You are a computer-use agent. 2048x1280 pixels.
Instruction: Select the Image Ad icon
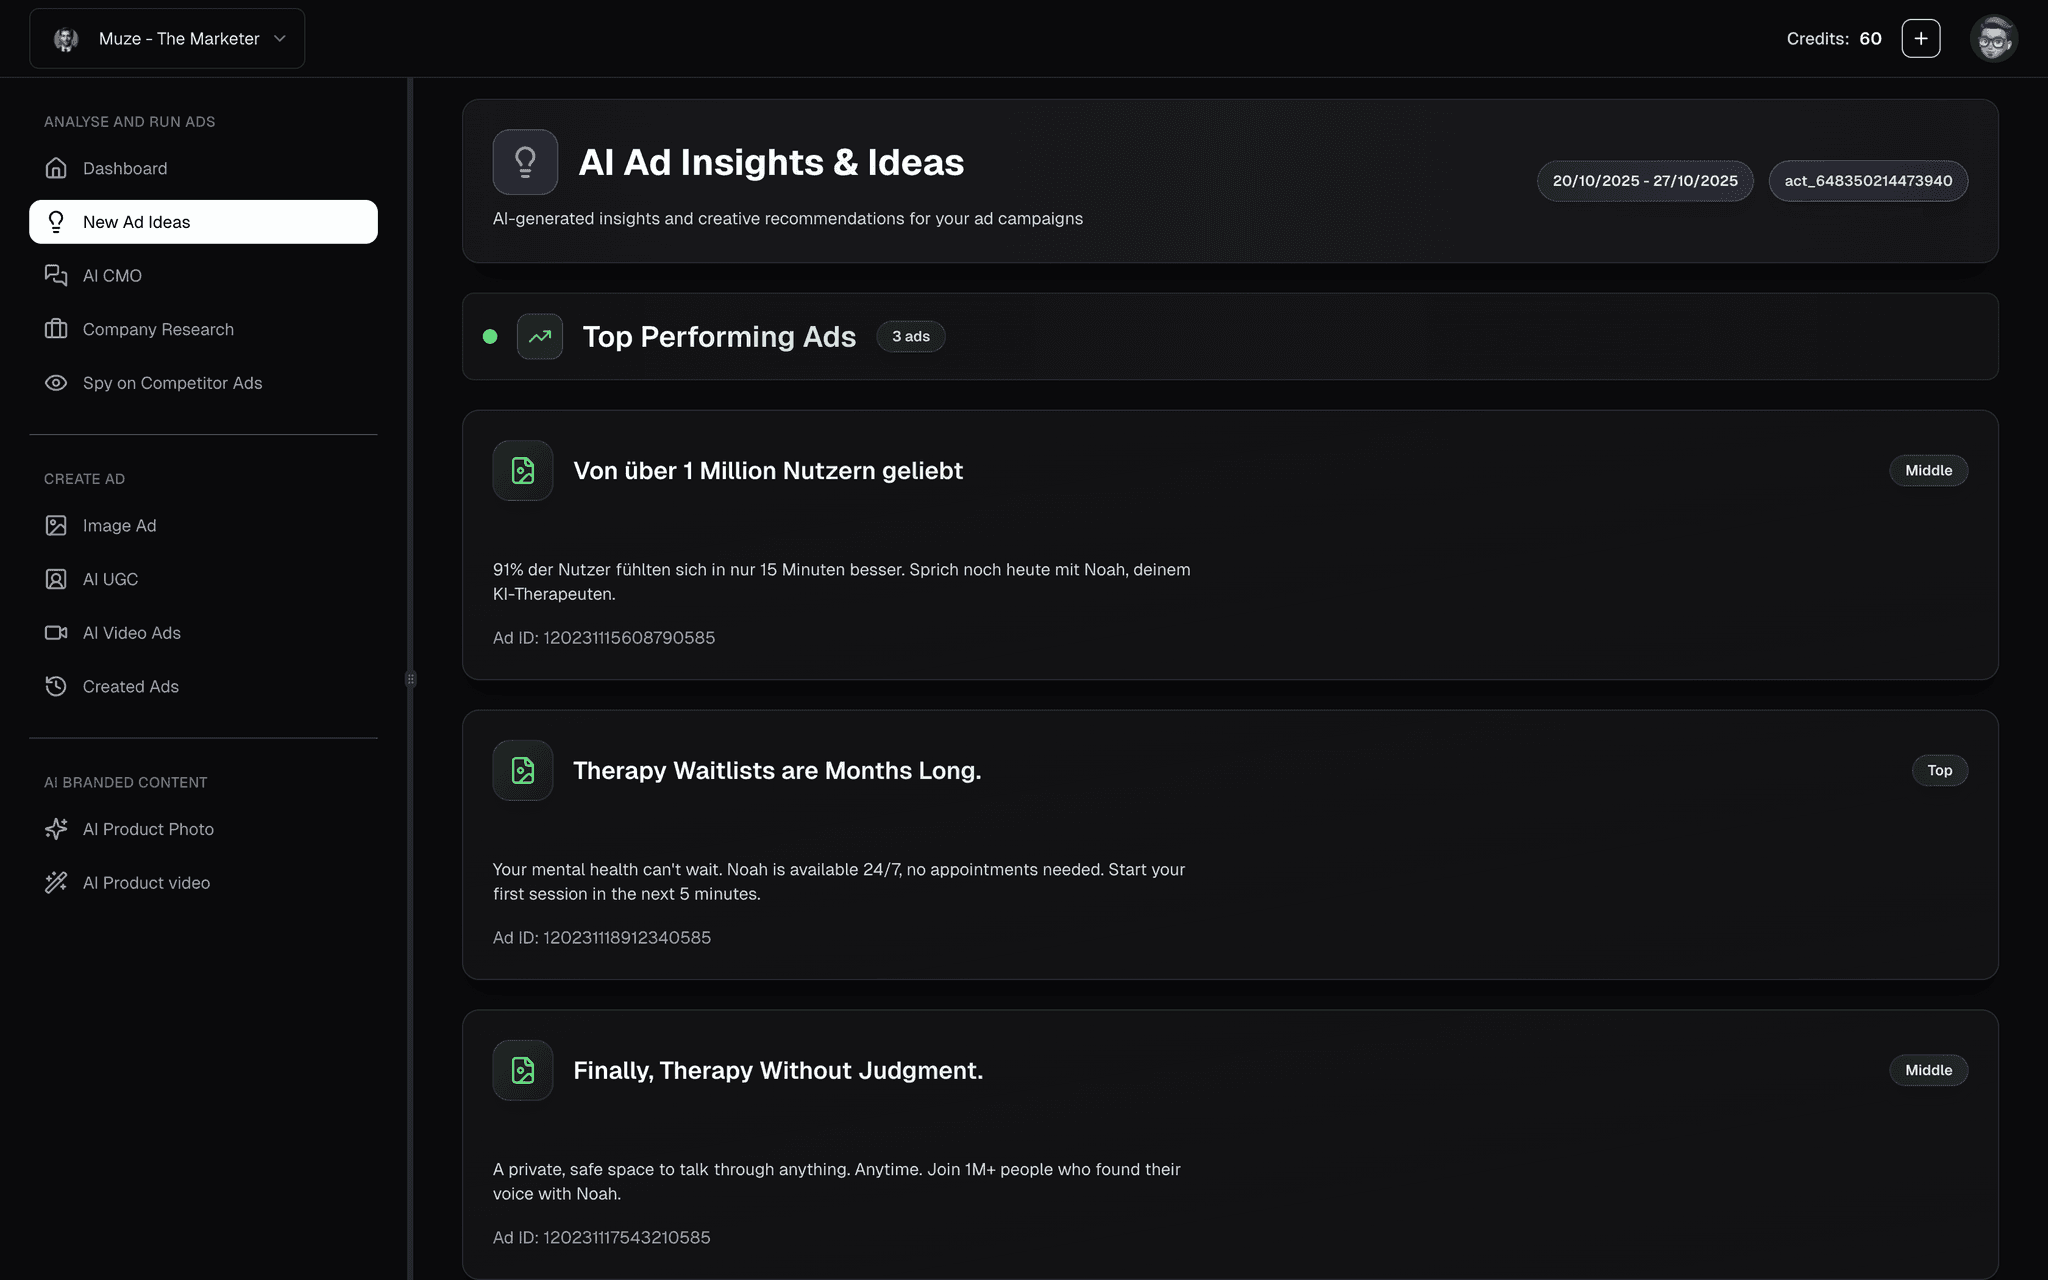pos(56,525)
